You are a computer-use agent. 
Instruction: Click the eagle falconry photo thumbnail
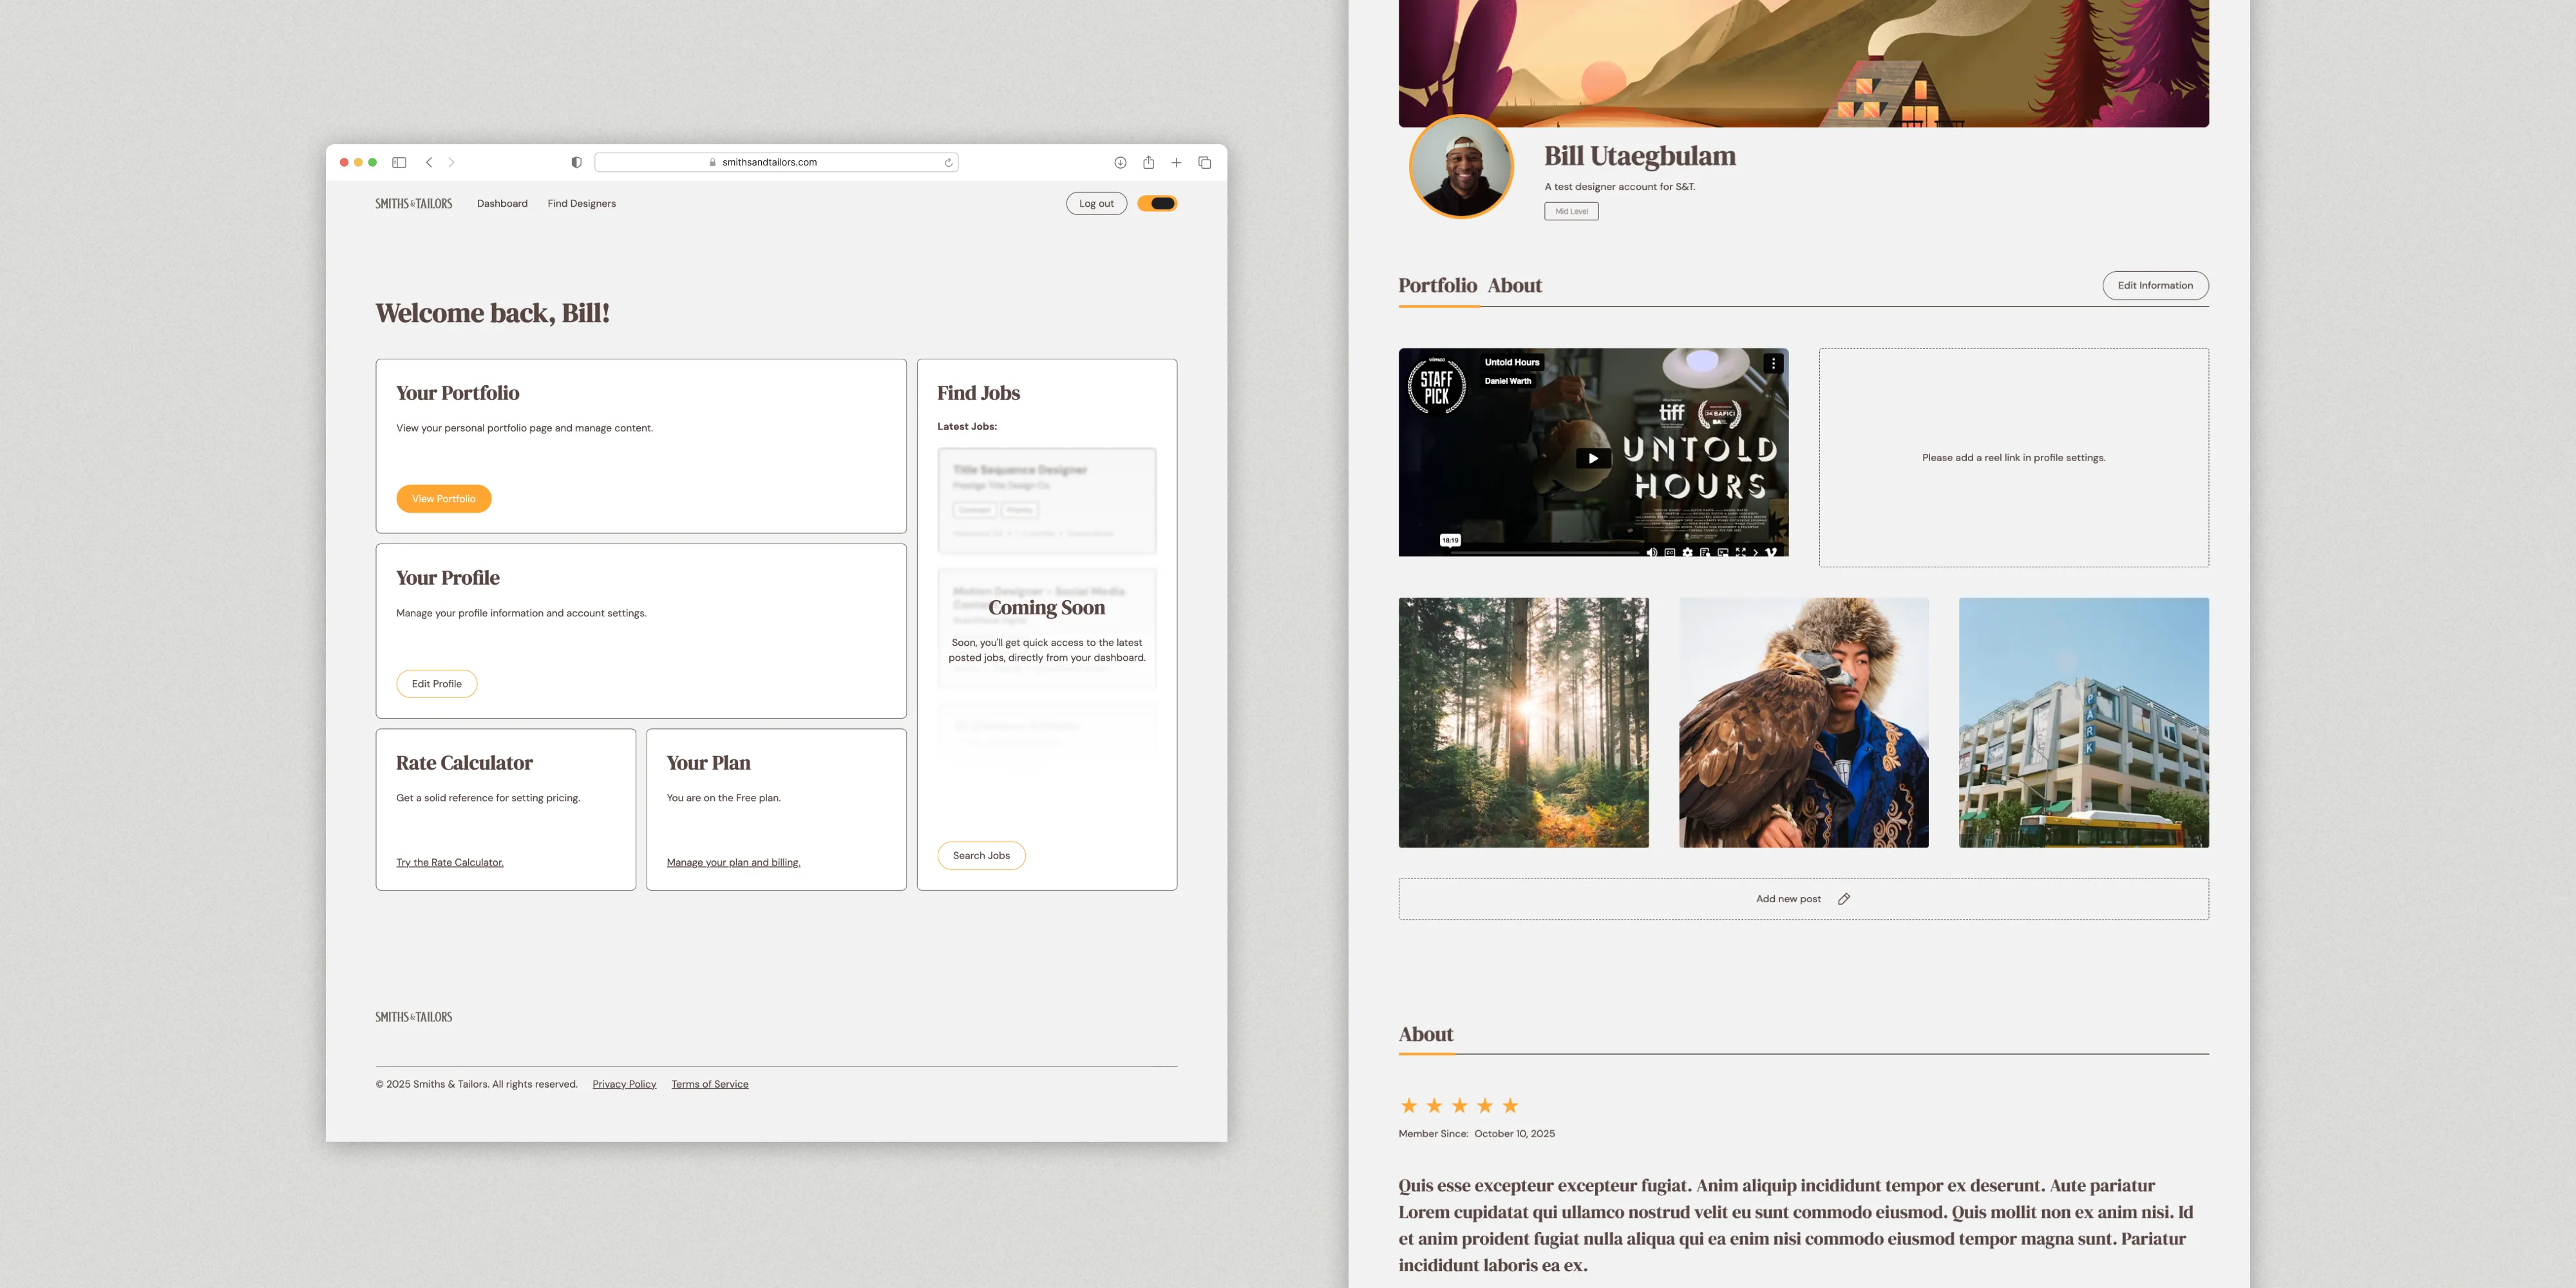[x=1803, y=722]
